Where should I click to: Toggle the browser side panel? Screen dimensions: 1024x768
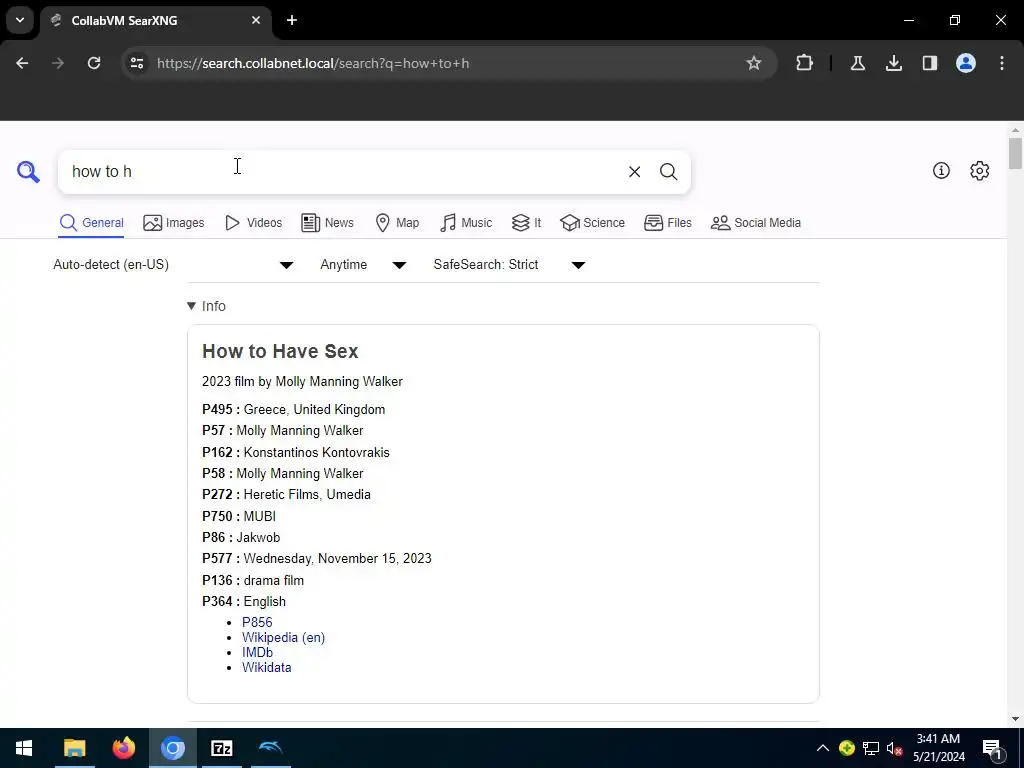[930, 63]
